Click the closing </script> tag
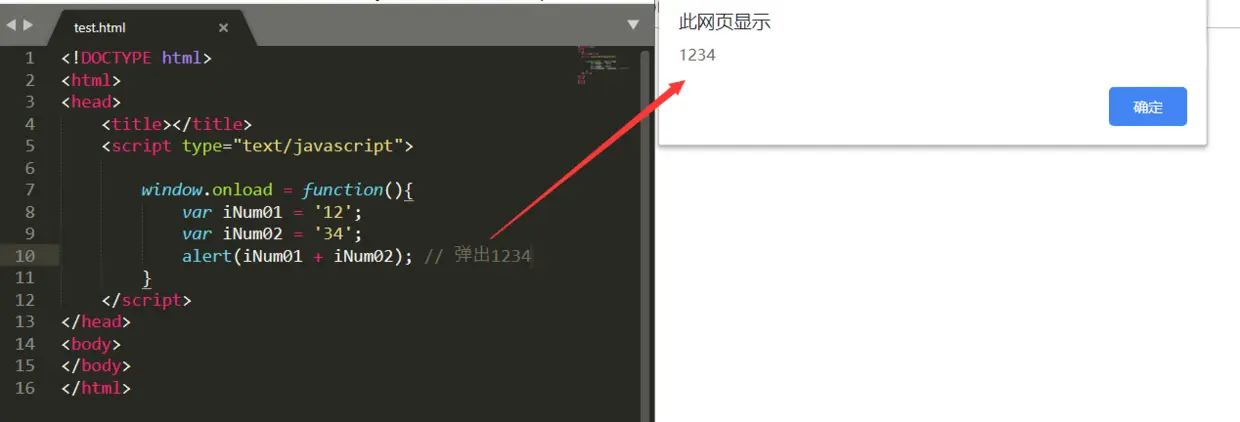 pos(146,300)
